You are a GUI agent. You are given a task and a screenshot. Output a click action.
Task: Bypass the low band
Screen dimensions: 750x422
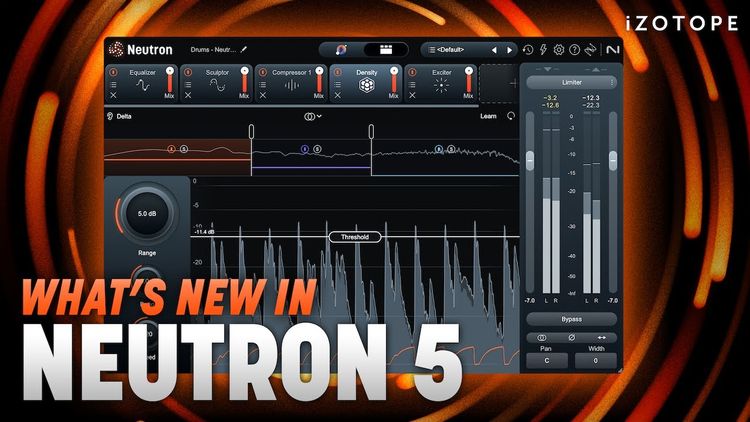171,149
